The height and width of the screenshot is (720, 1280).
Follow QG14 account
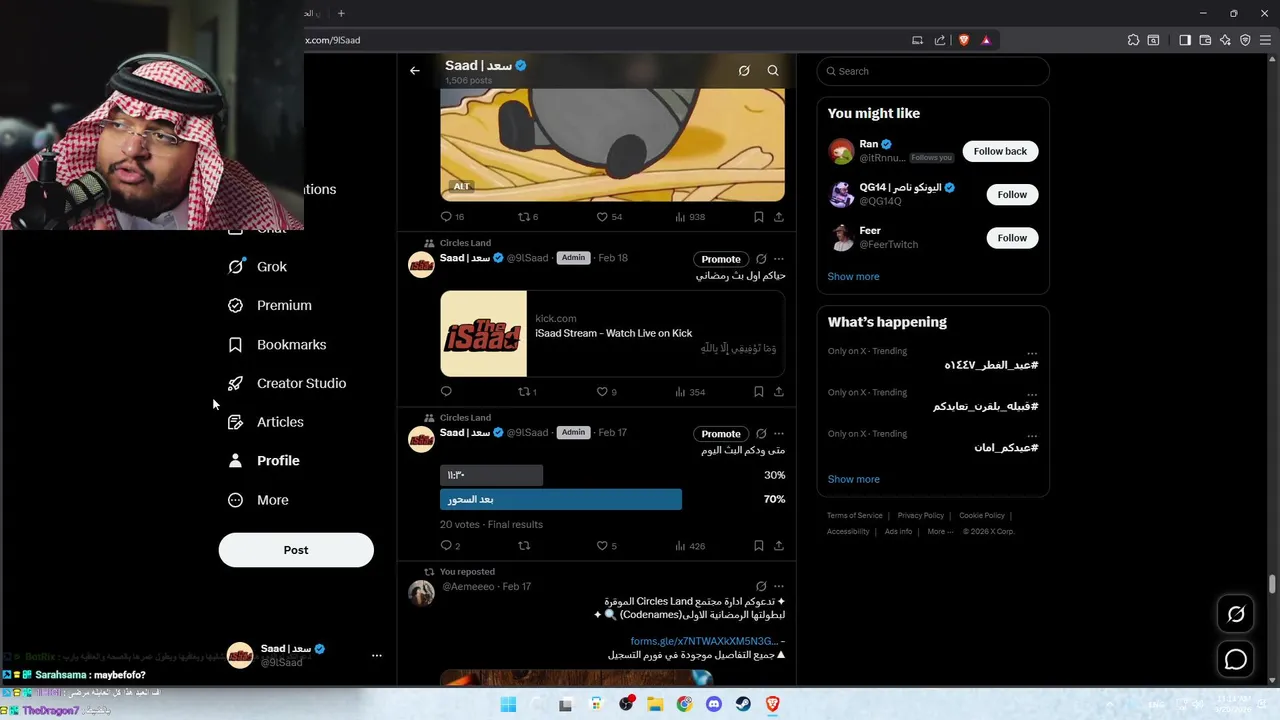coord(1012,195)
